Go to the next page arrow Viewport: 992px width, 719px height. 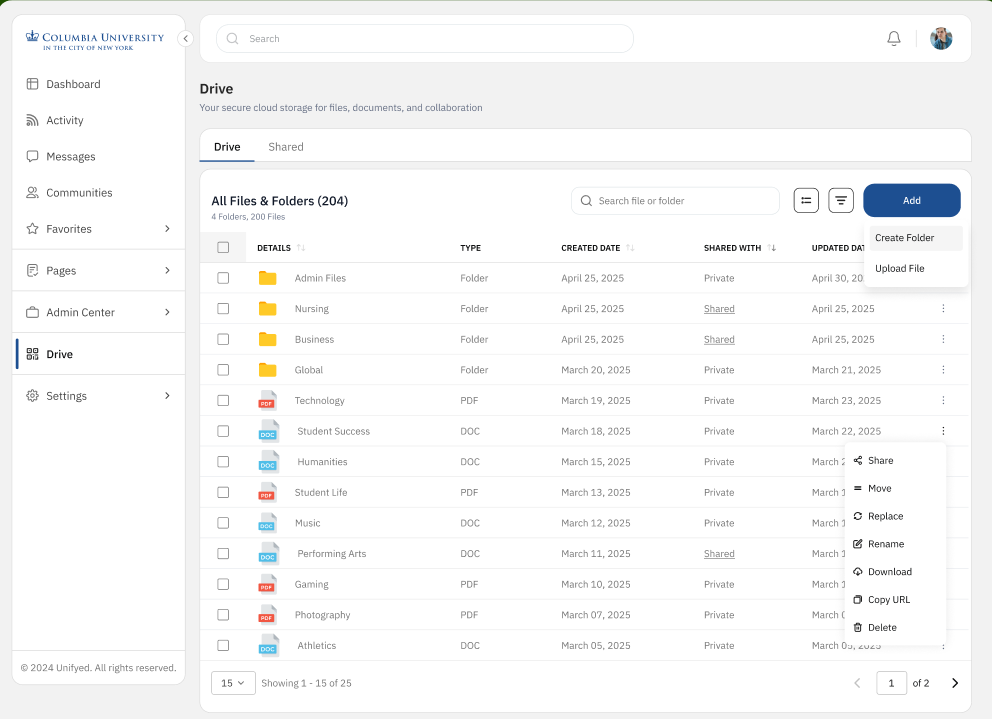pyautogui.click(x=954, y=683)
